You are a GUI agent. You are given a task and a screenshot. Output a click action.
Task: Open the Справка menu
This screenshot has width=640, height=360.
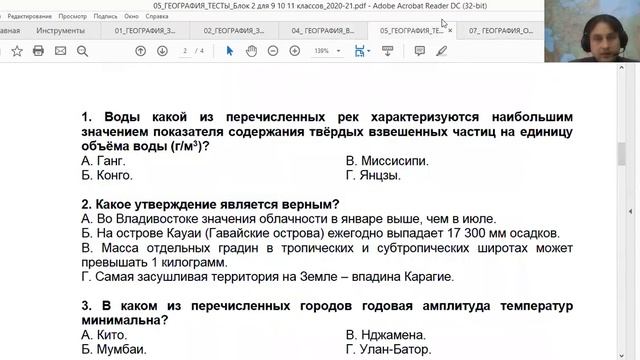click(157, 16)
